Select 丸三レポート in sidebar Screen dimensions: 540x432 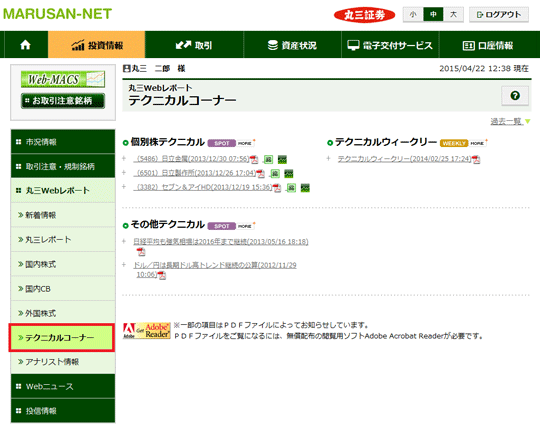click(x=63, y=239)
